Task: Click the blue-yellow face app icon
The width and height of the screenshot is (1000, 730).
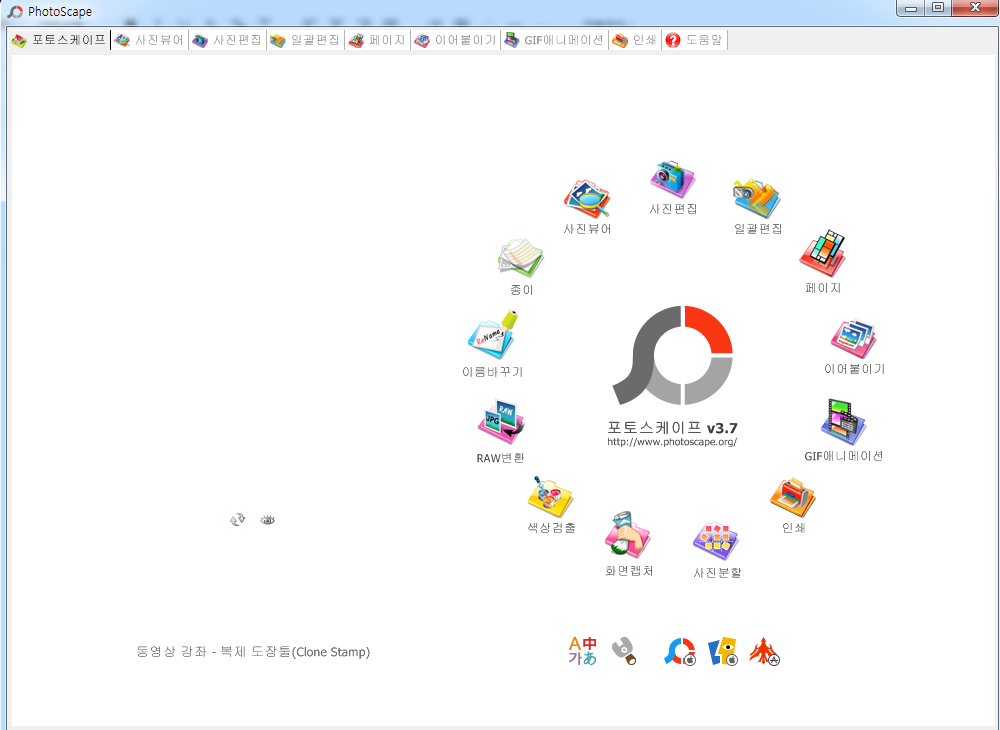Action: tap(723, 651)
